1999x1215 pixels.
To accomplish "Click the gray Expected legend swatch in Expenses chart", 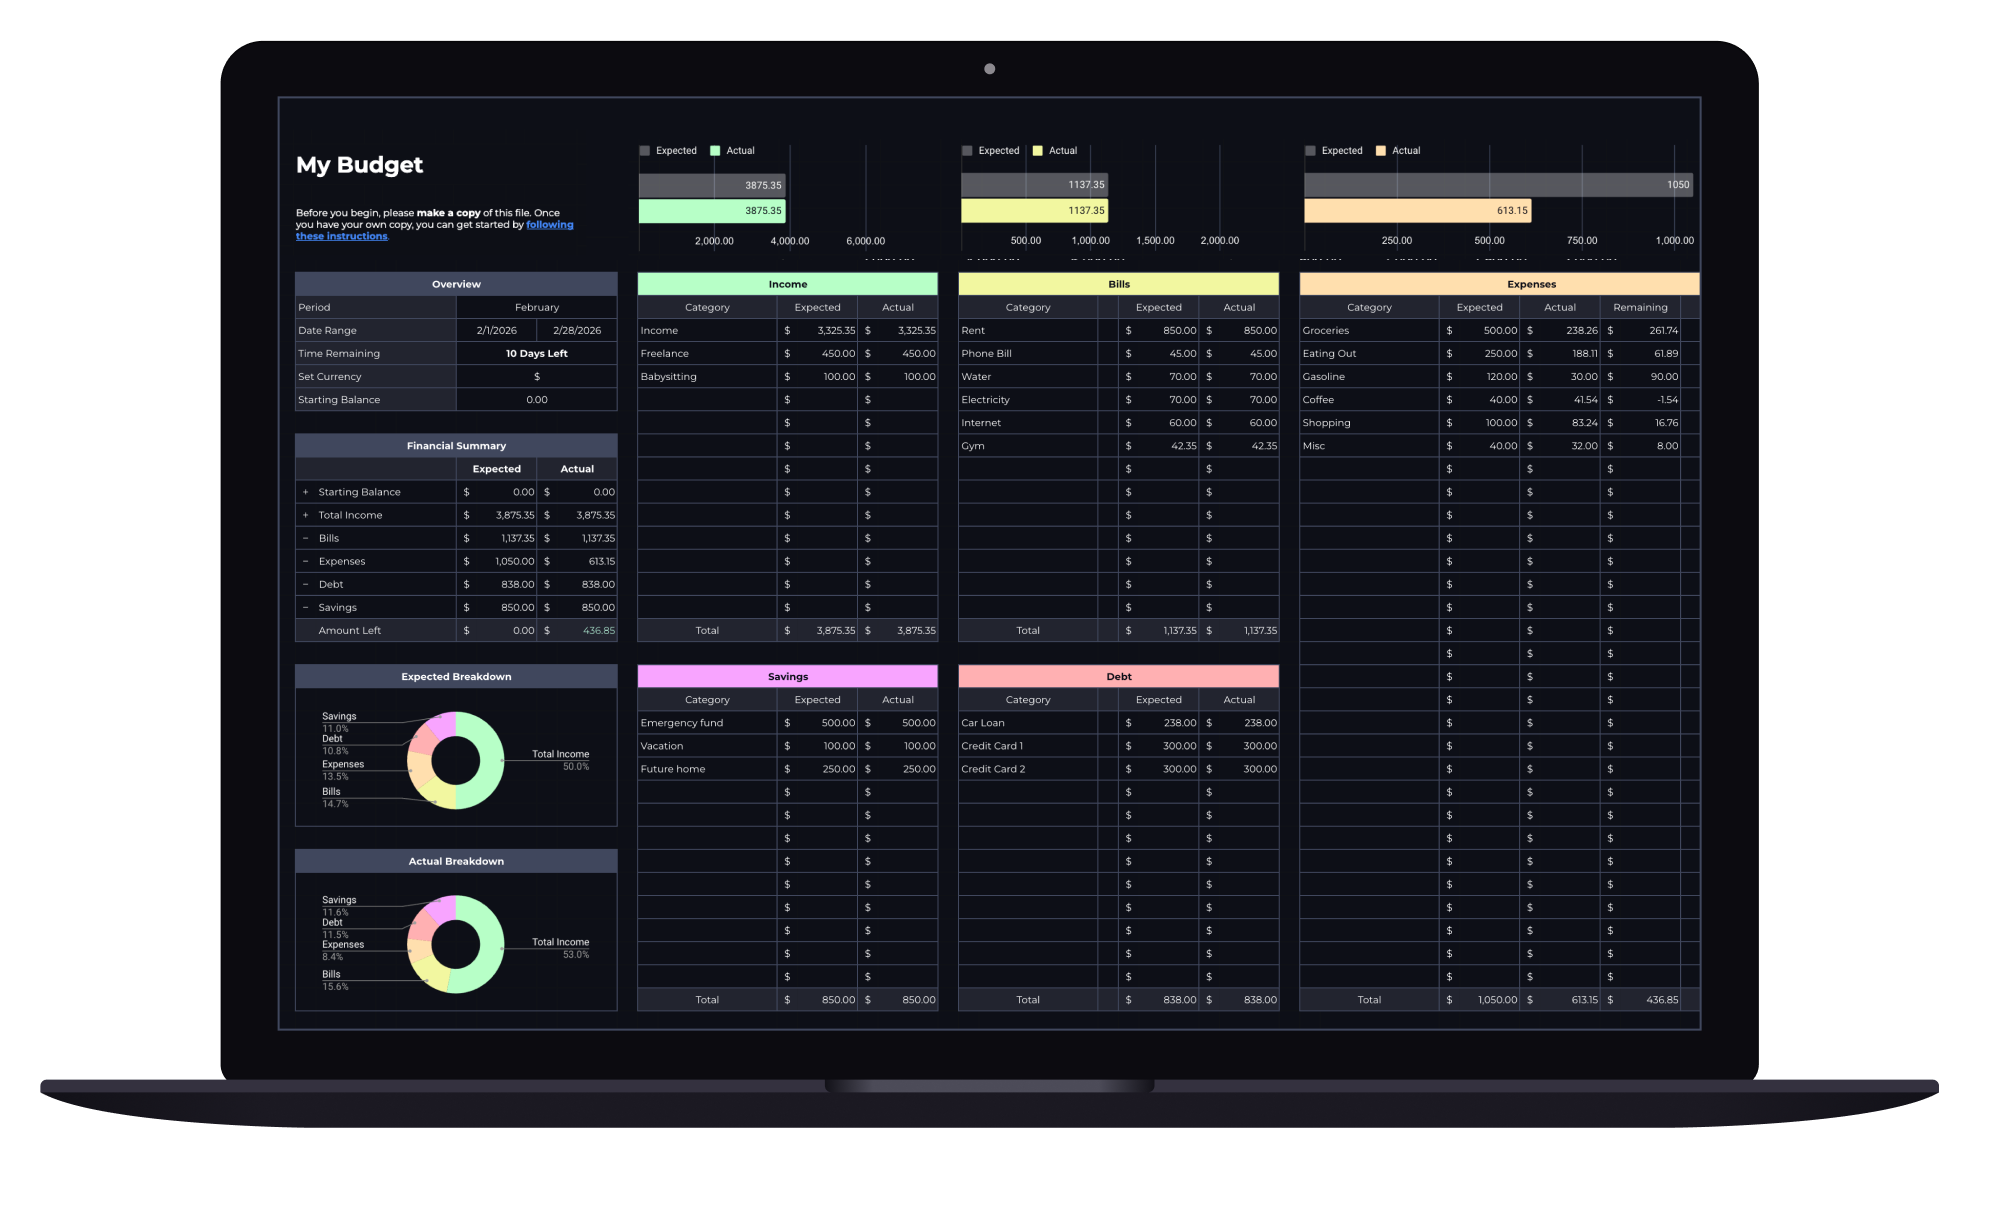I will pyautogui.click(x=1310, y=151).
